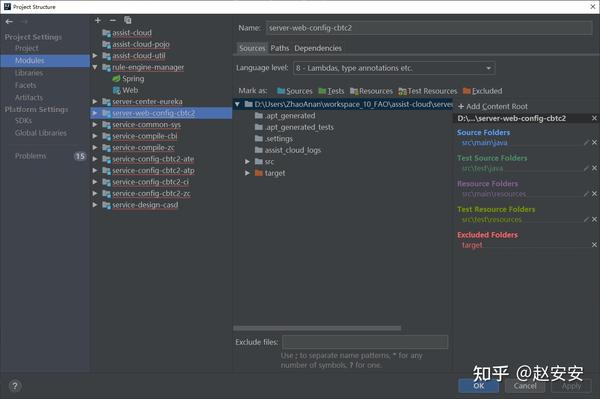Click the back arrow icon
Viewport: 600px width, 399px height.
point(10,22)
